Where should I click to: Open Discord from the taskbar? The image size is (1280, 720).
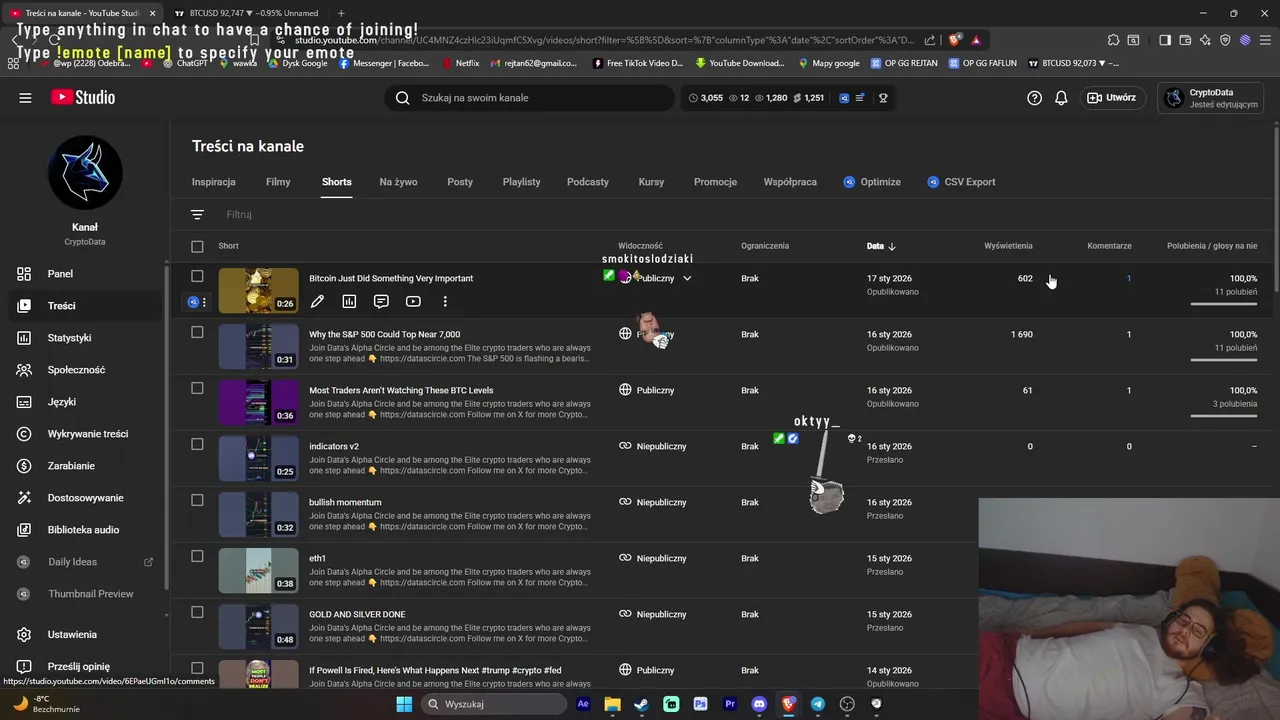point(759,704)
